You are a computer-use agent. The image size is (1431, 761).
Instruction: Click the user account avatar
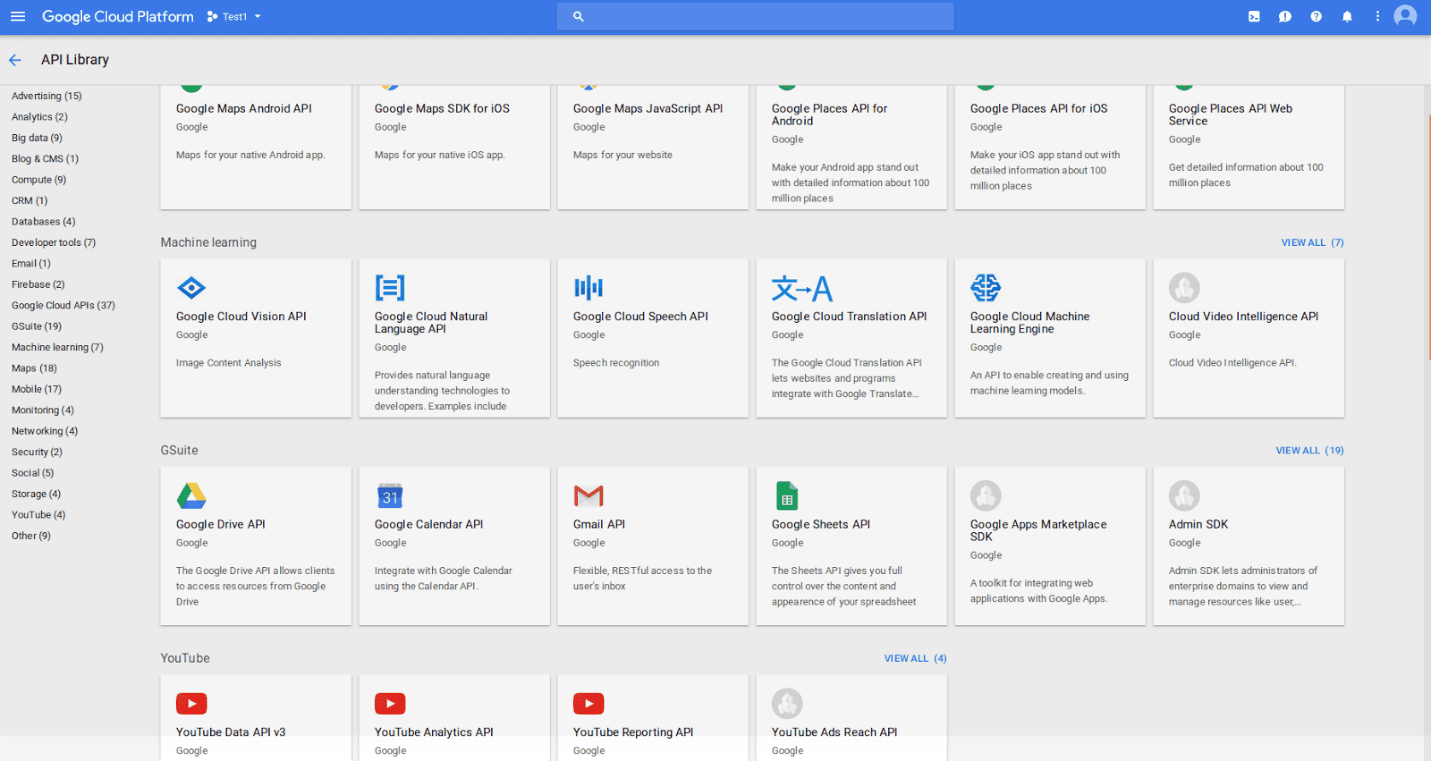[1405, 16]
